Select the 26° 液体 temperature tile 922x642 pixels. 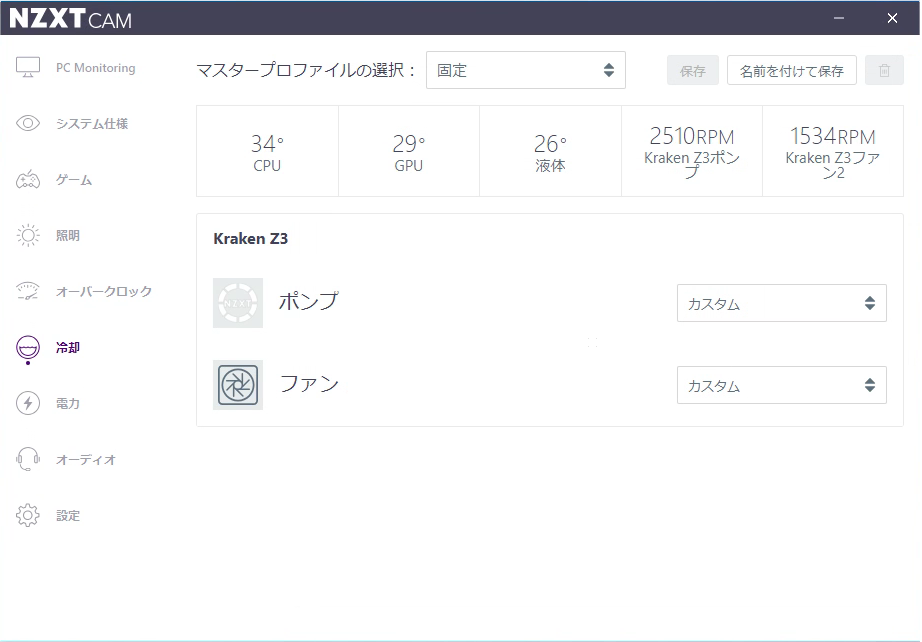coord(550,151)
